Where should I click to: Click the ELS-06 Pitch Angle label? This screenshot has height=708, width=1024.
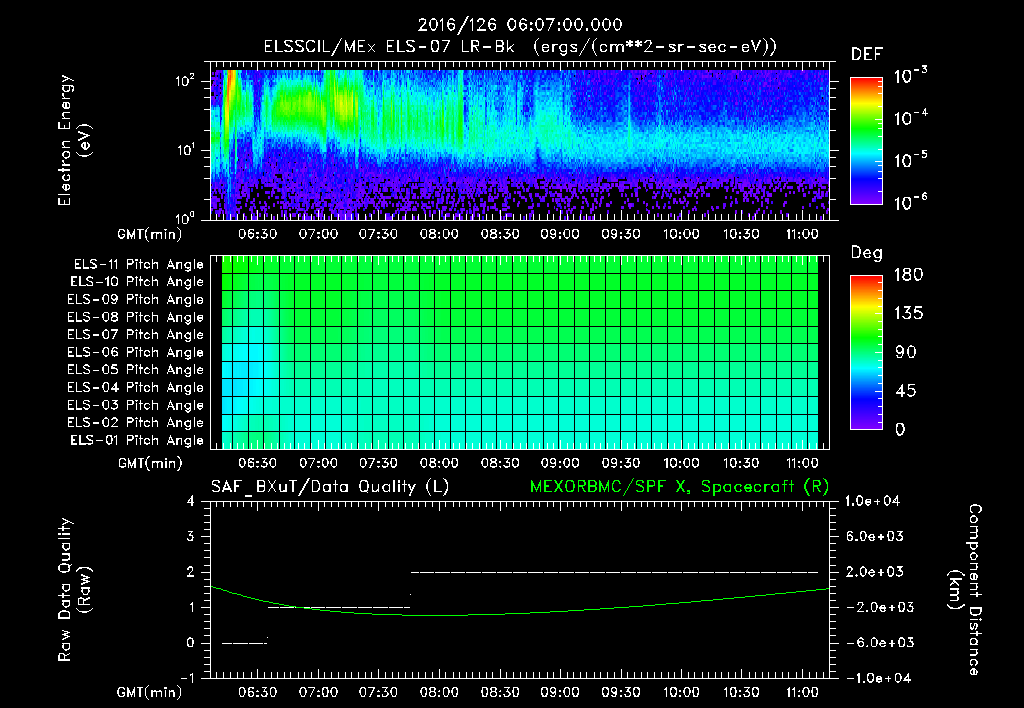136,352
